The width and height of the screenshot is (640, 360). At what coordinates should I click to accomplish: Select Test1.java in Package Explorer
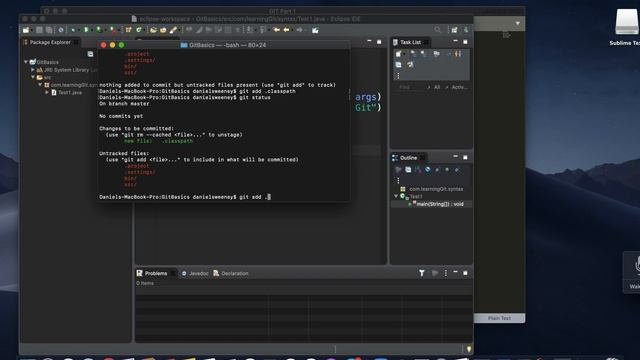click(x=70, y=93)
